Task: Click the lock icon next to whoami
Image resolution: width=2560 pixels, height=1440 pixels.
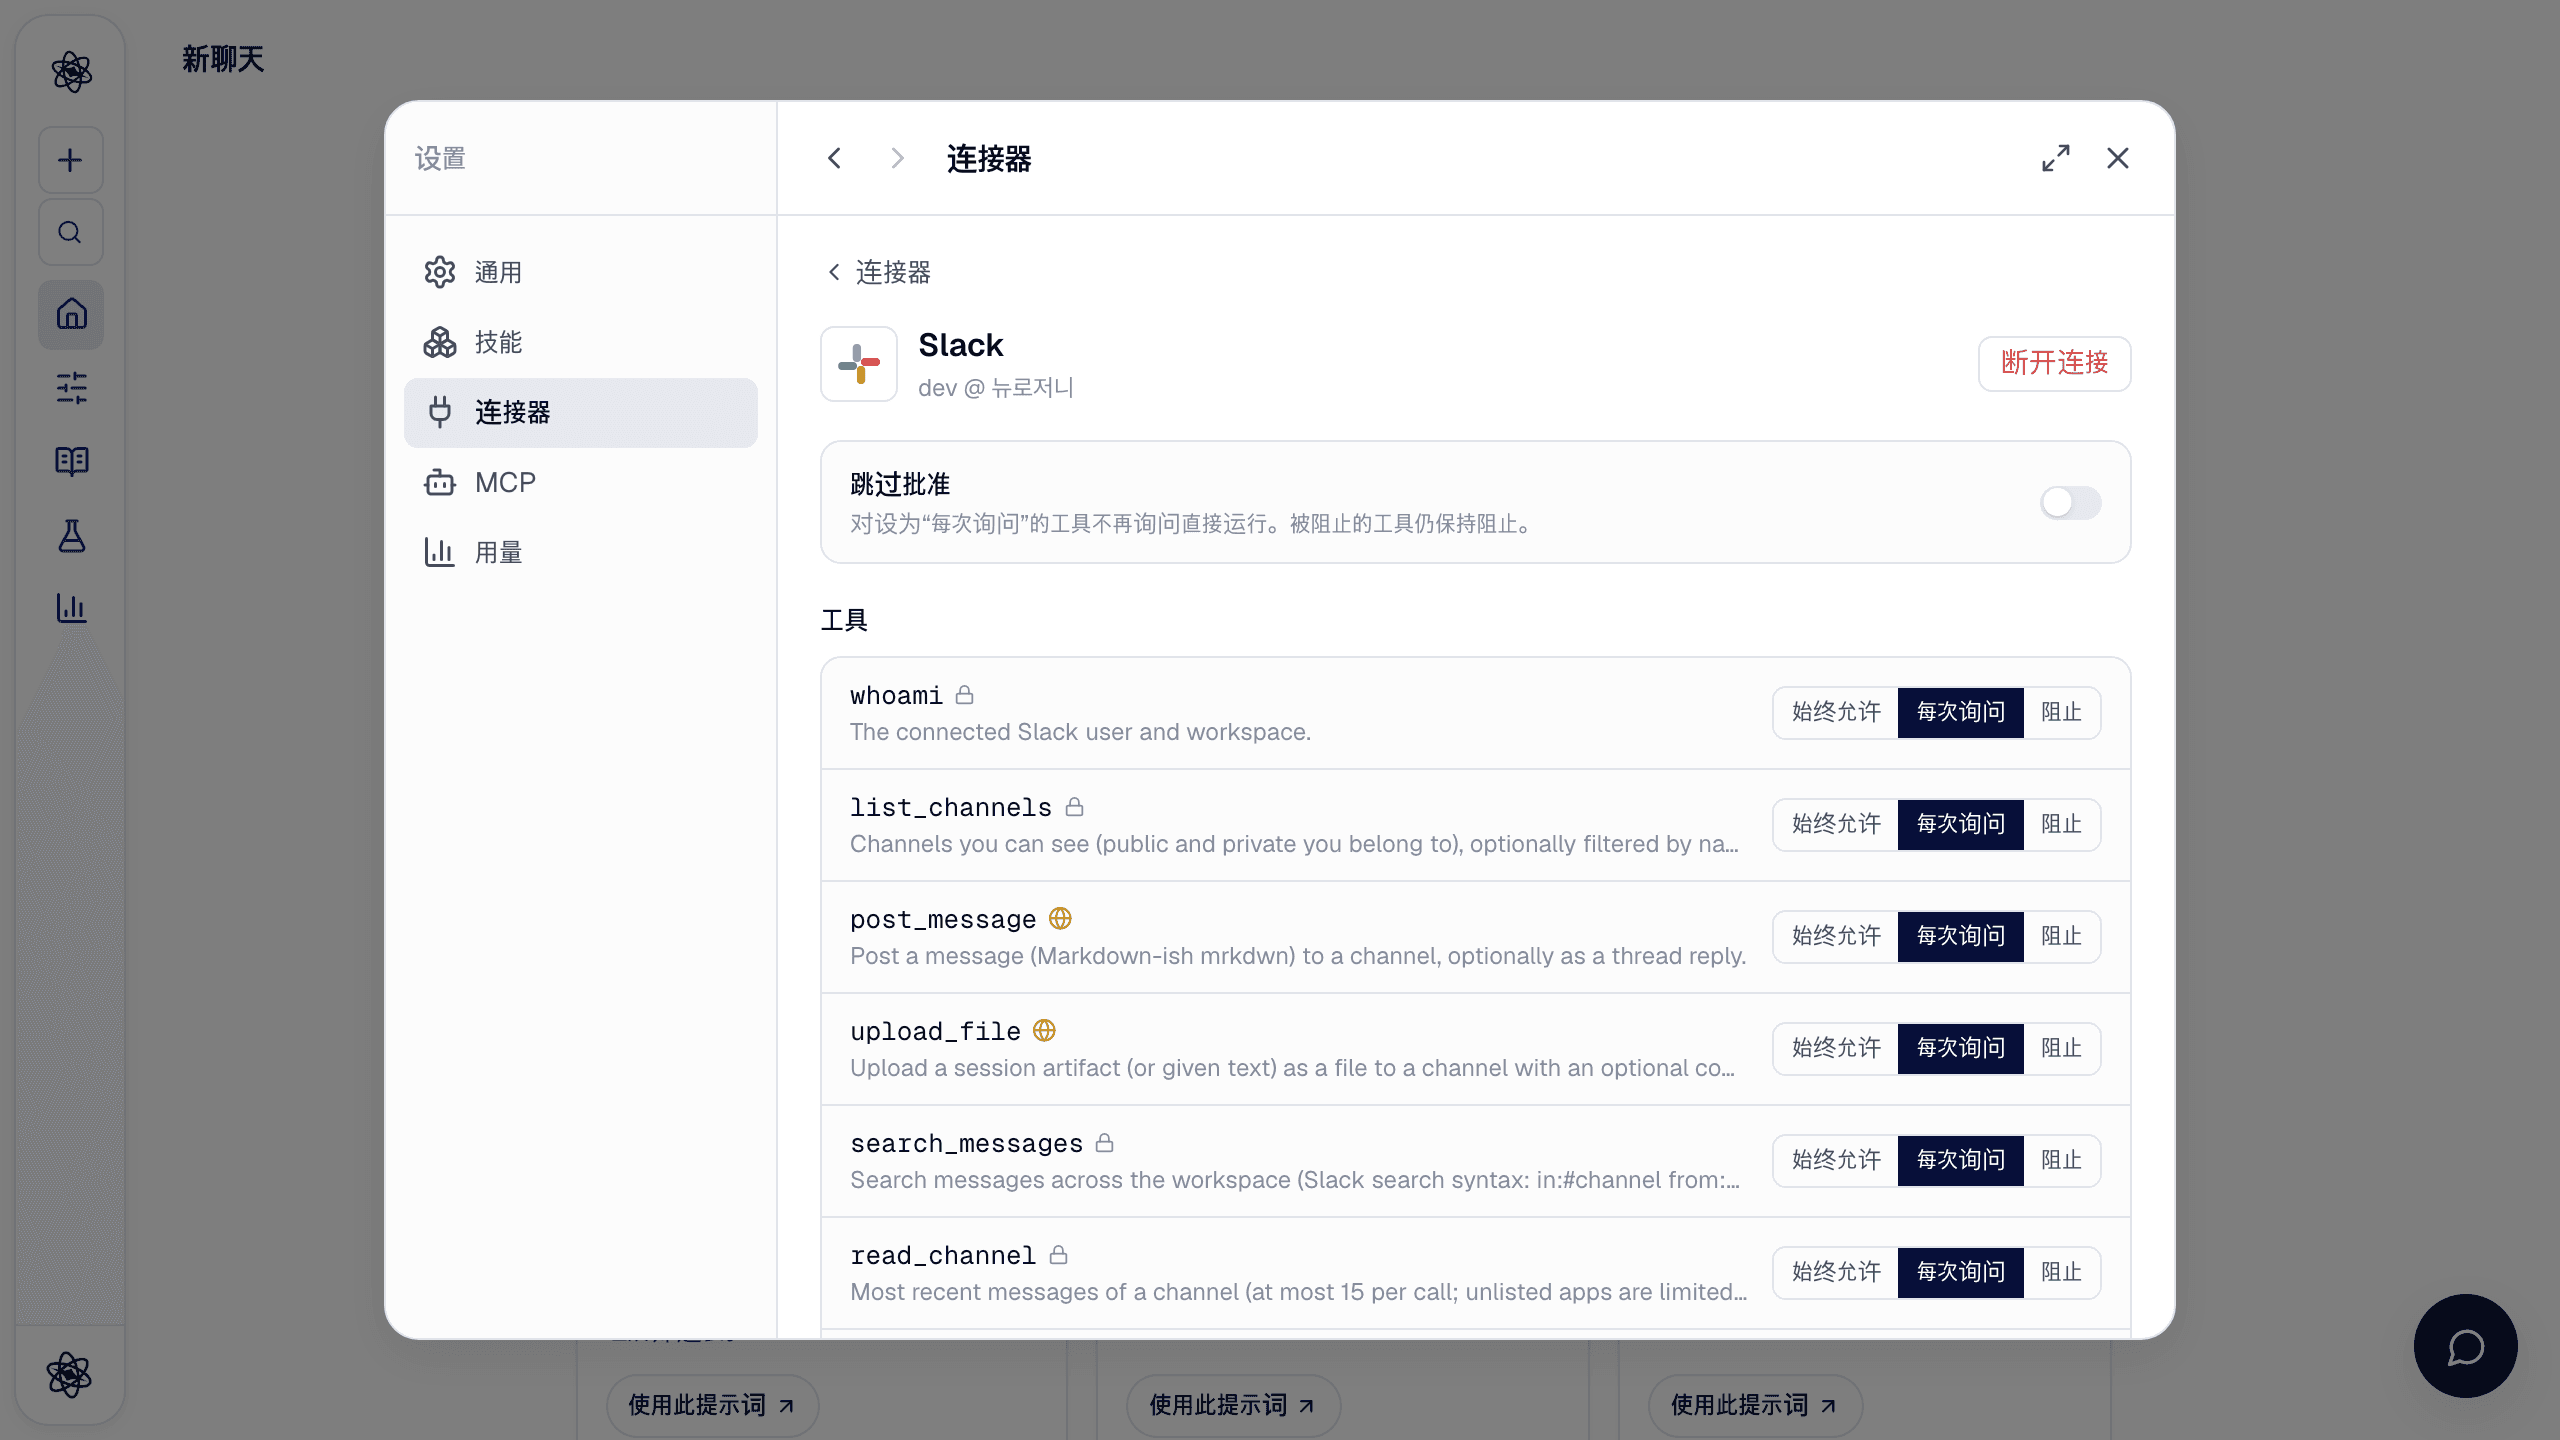Action: 964,694
